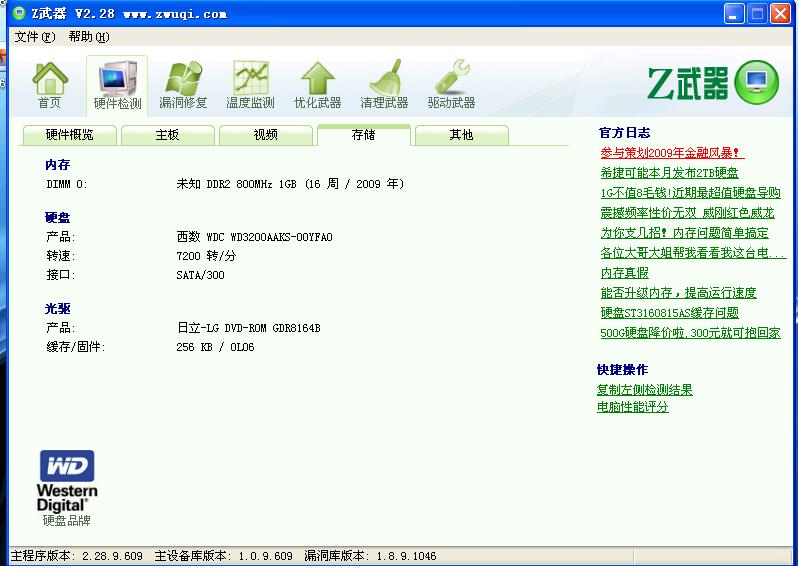
Task: Open link 500G硬盘降价啦
Action: click(x=690, y=333)
